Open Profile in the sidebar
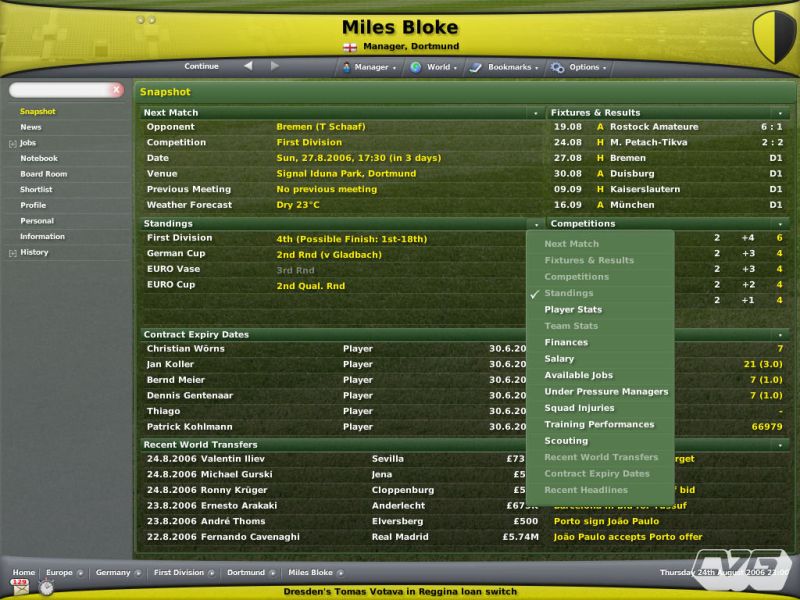Image resolution: width=800 pixels, height=600 pixels. click(33, 206)
